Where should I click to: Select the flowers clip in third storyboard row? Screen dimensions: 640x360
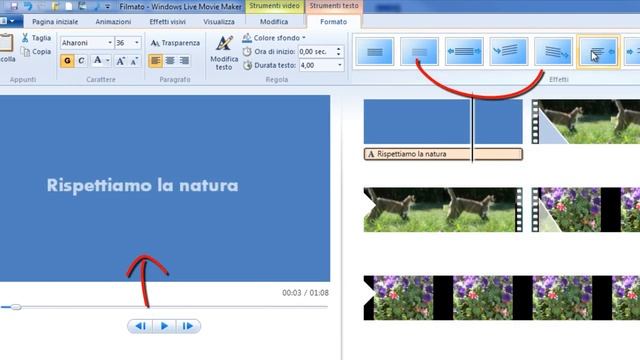(x=502, y=298)
